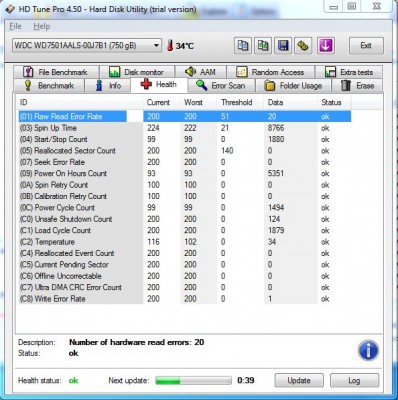Click the data value 5351
Viewport: 398px width, 400px height.
coord(276,173)
